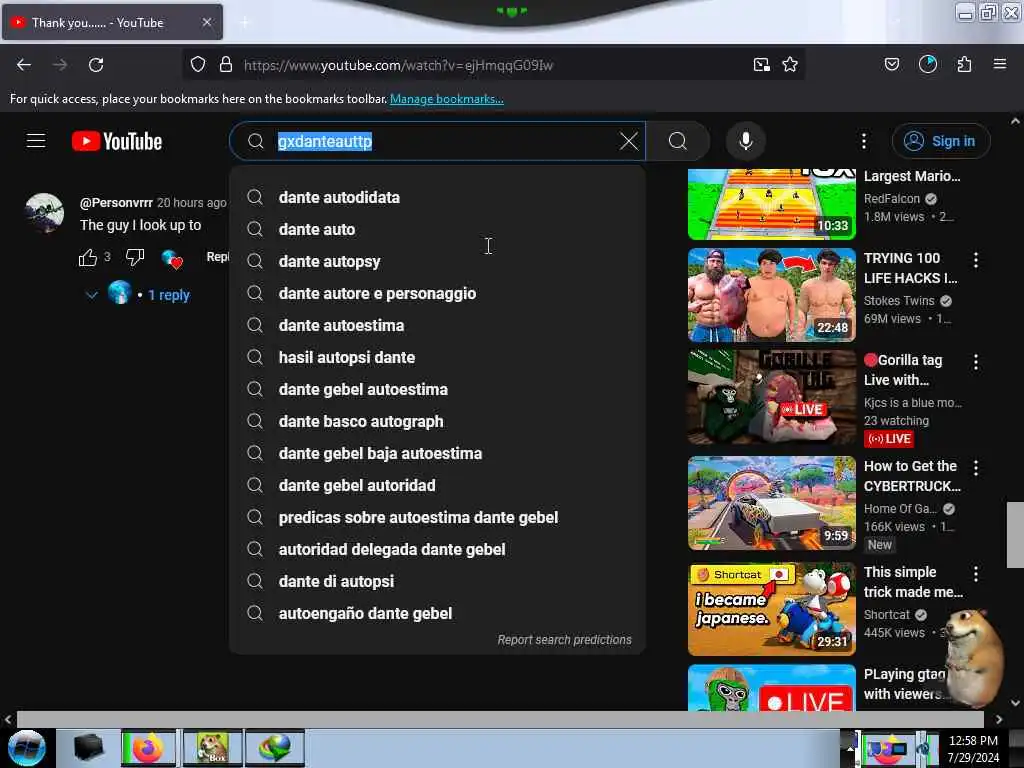The width and height of the screenshot is (1024, 768).
Task: Open Manage bookmarks link
Action: (x=447, y=99)
